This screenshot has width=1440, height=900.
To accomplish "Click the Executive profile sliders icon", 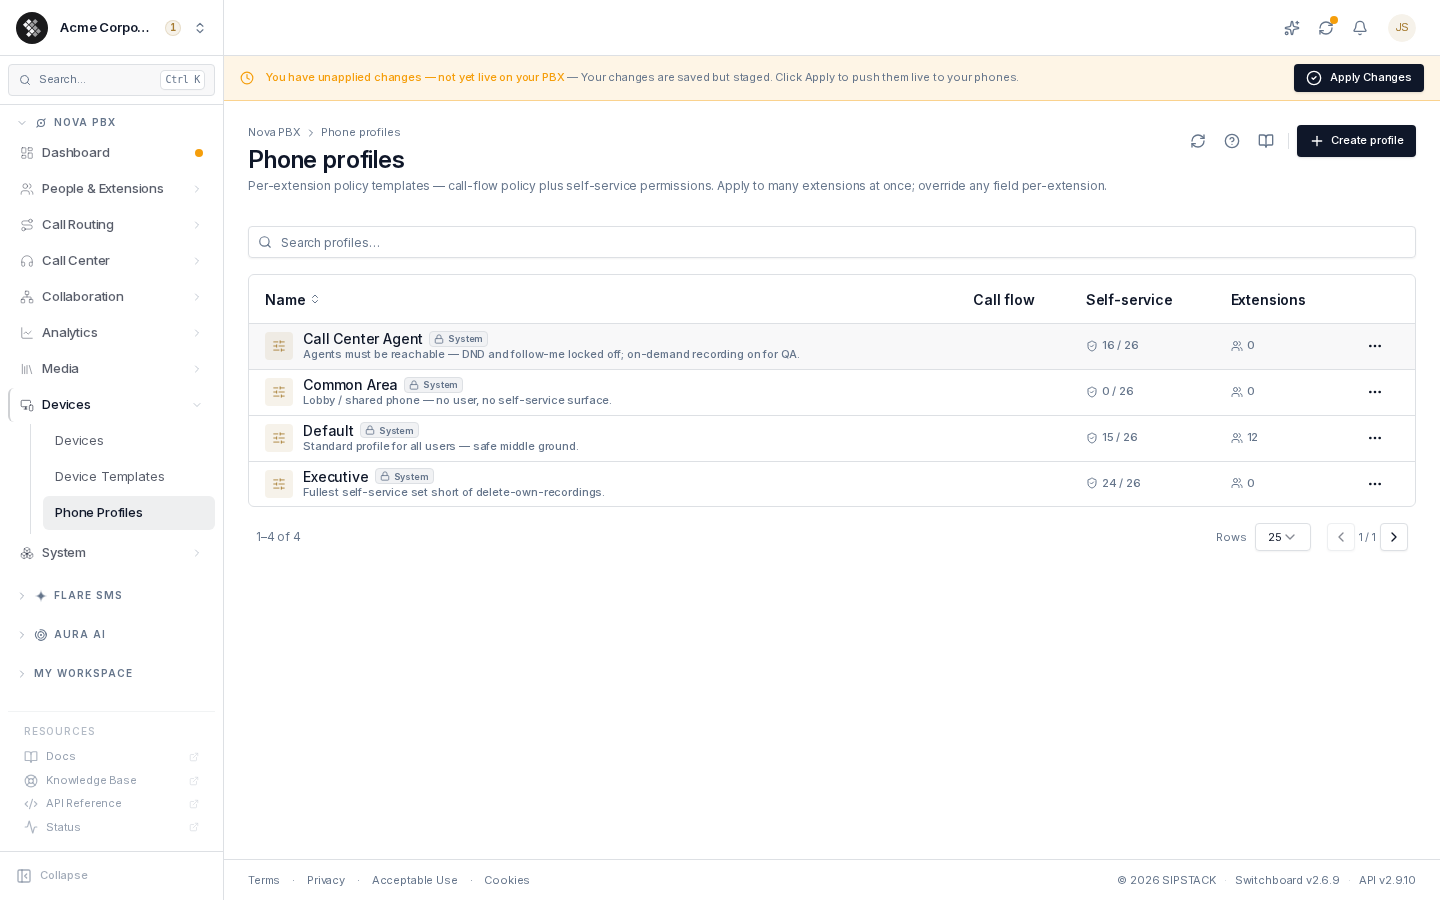I will pos(279,484).
